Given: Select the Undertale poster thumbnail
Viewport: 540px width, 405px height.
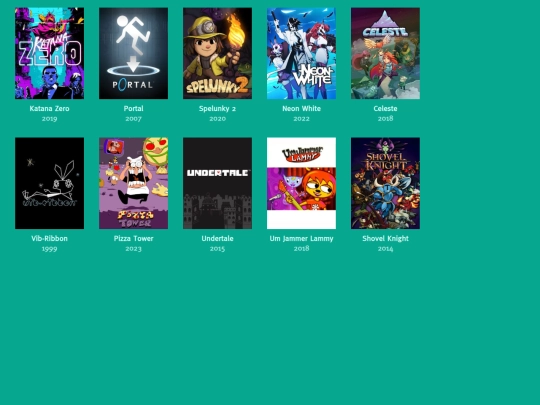Looking at the screenshot, I should [x=217, y=183].
